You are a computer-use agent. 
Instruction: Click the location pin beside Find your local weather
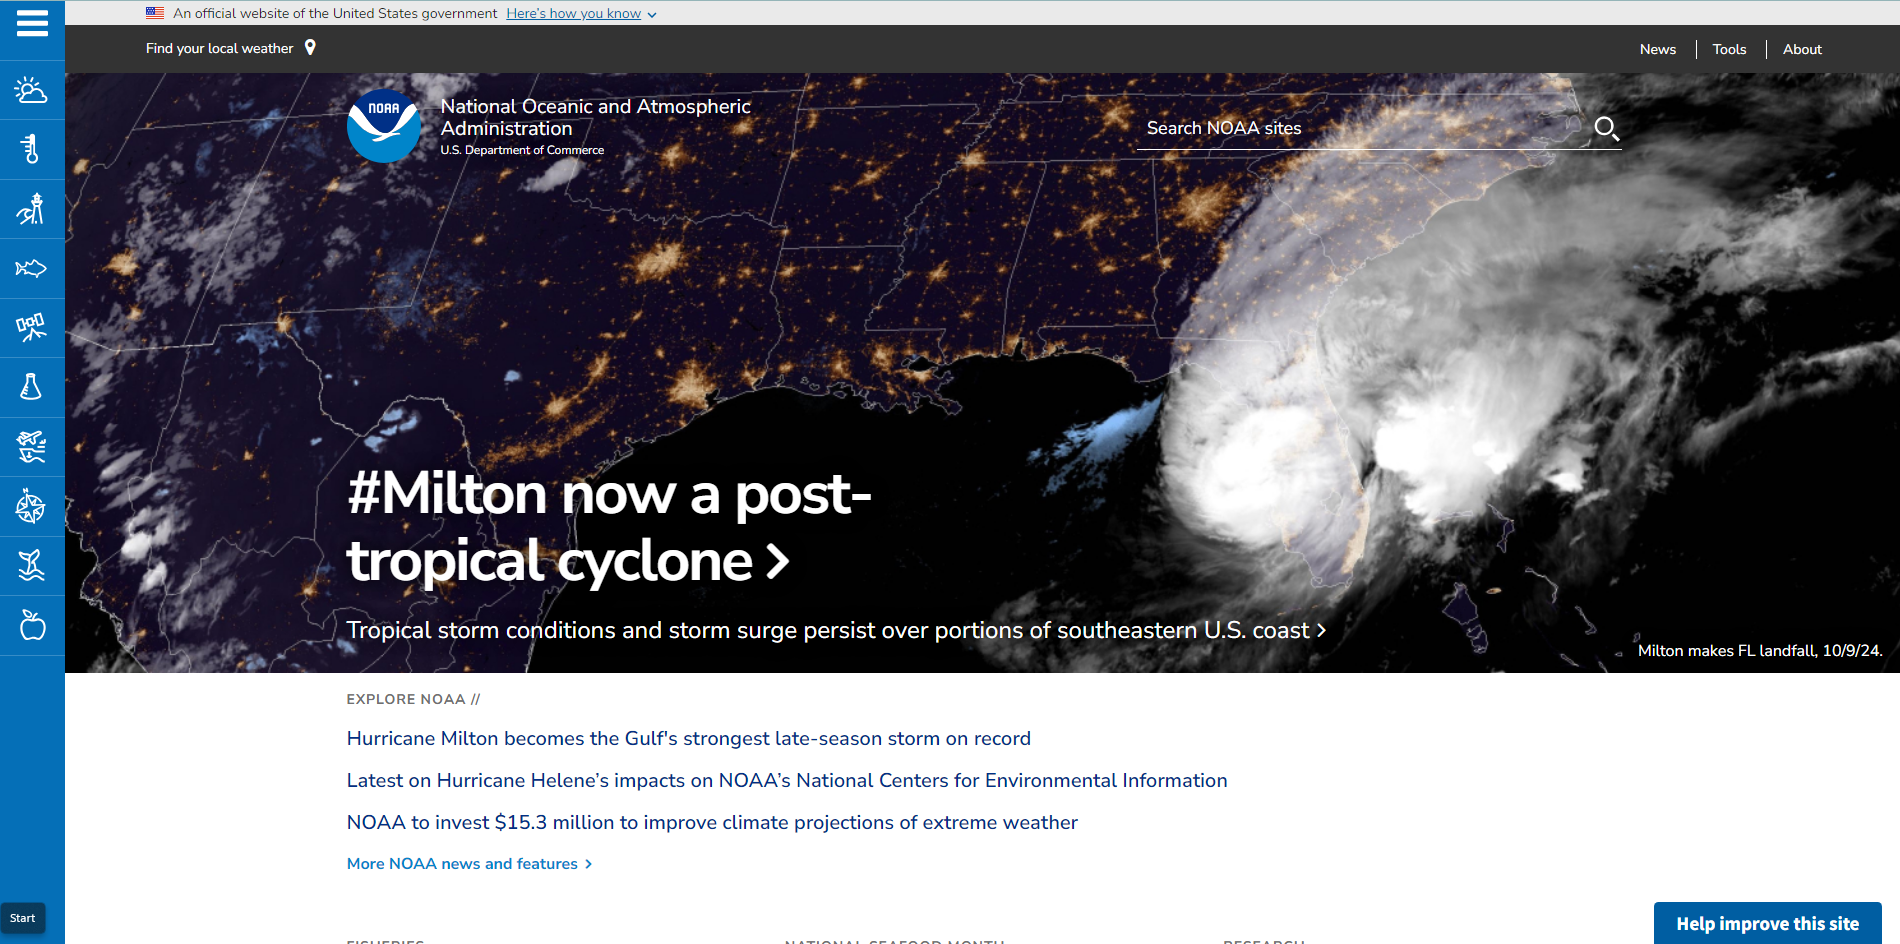click(x=310, y=47)
